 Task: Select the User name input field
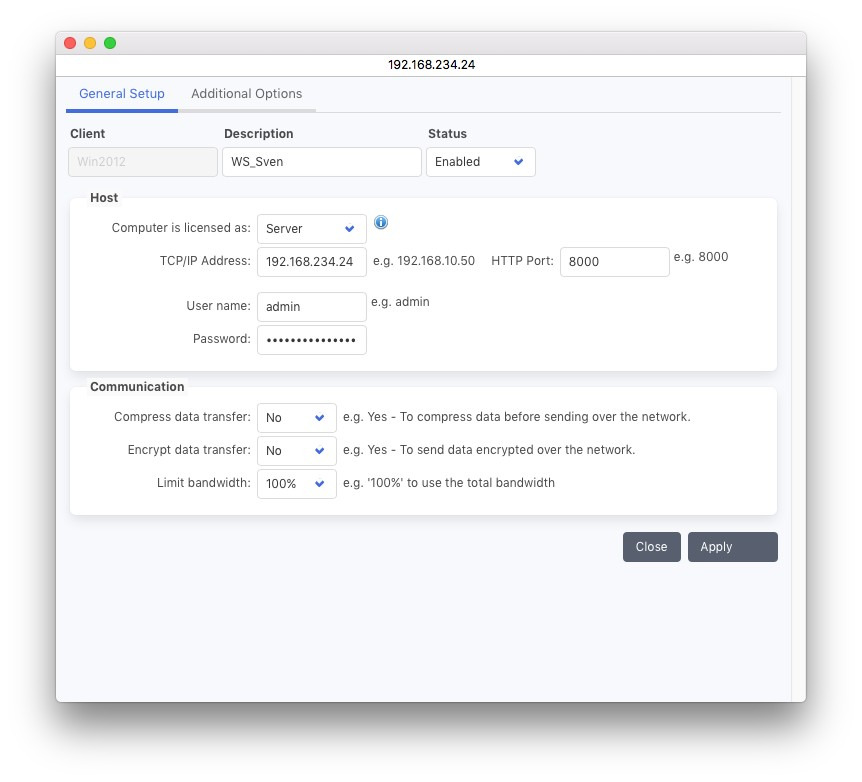(311, 307)
